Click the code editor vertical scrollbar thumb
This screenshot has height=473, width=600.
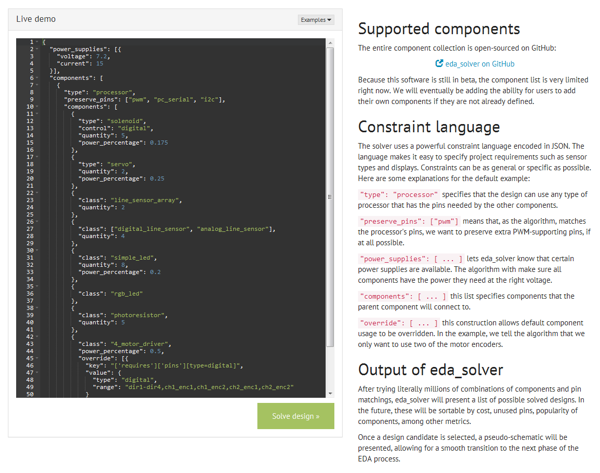330,196
